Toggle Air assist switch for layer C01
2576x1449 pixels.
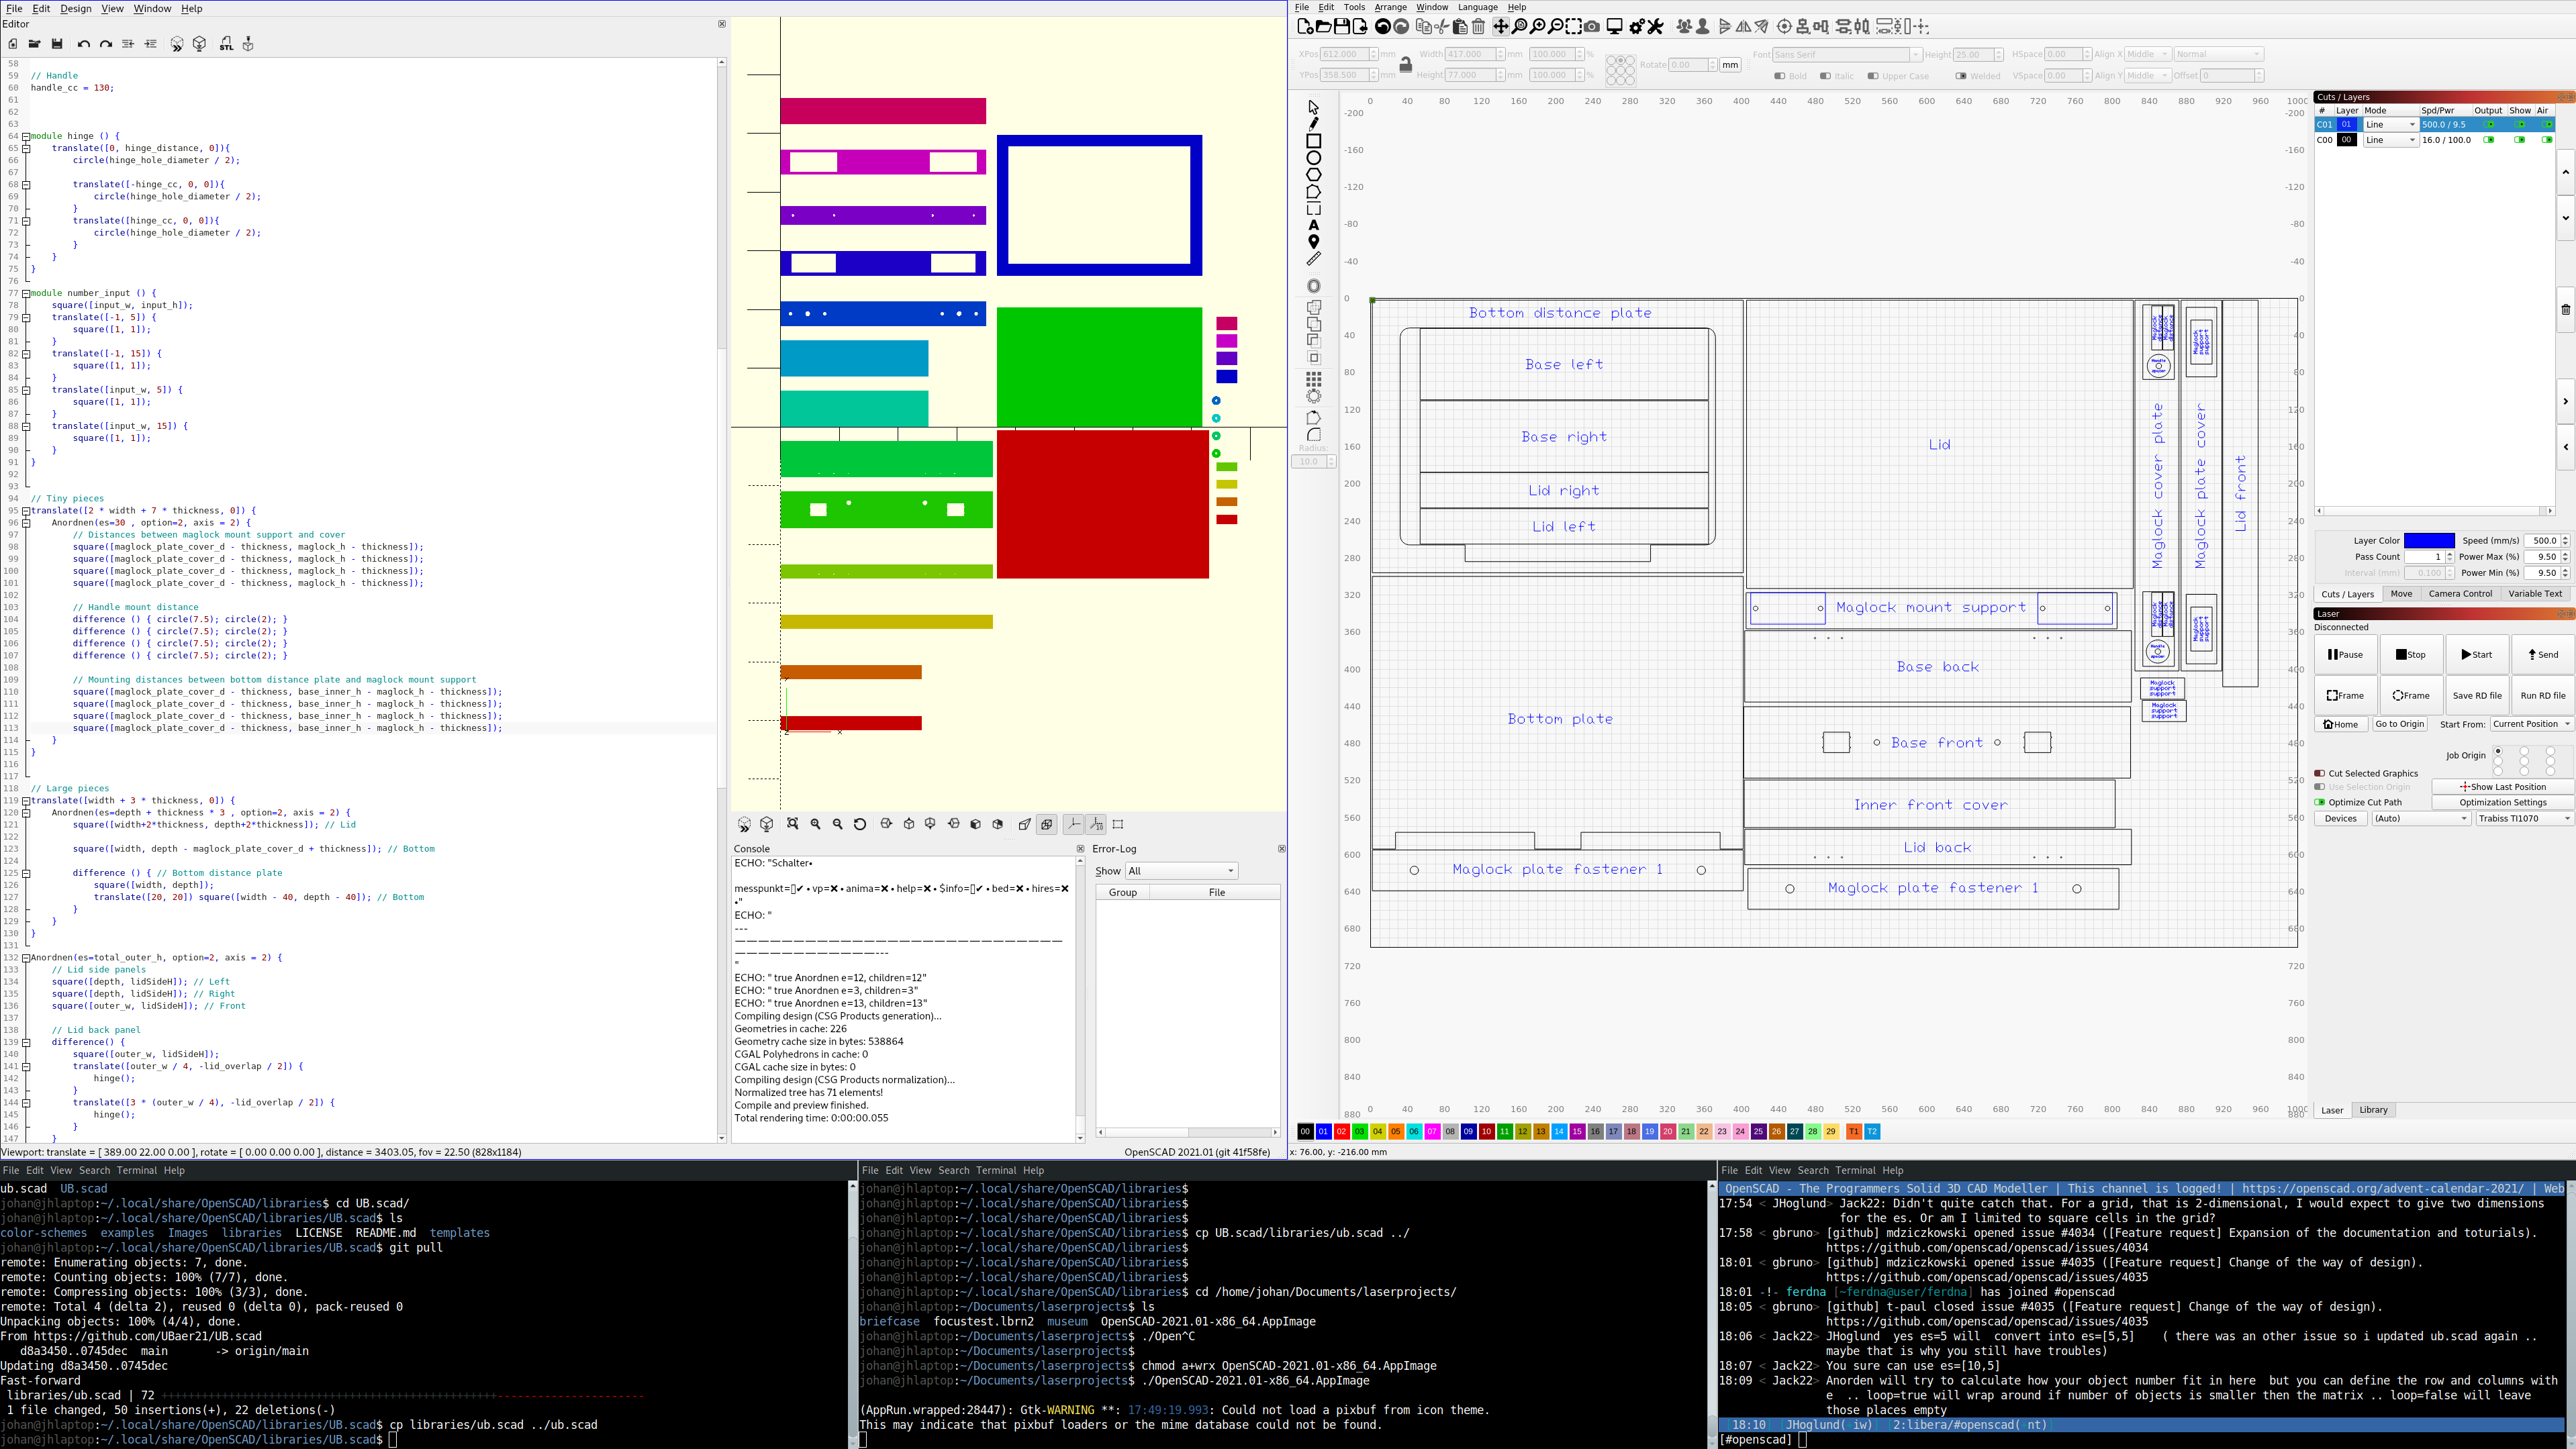[x=2546, y=125]
